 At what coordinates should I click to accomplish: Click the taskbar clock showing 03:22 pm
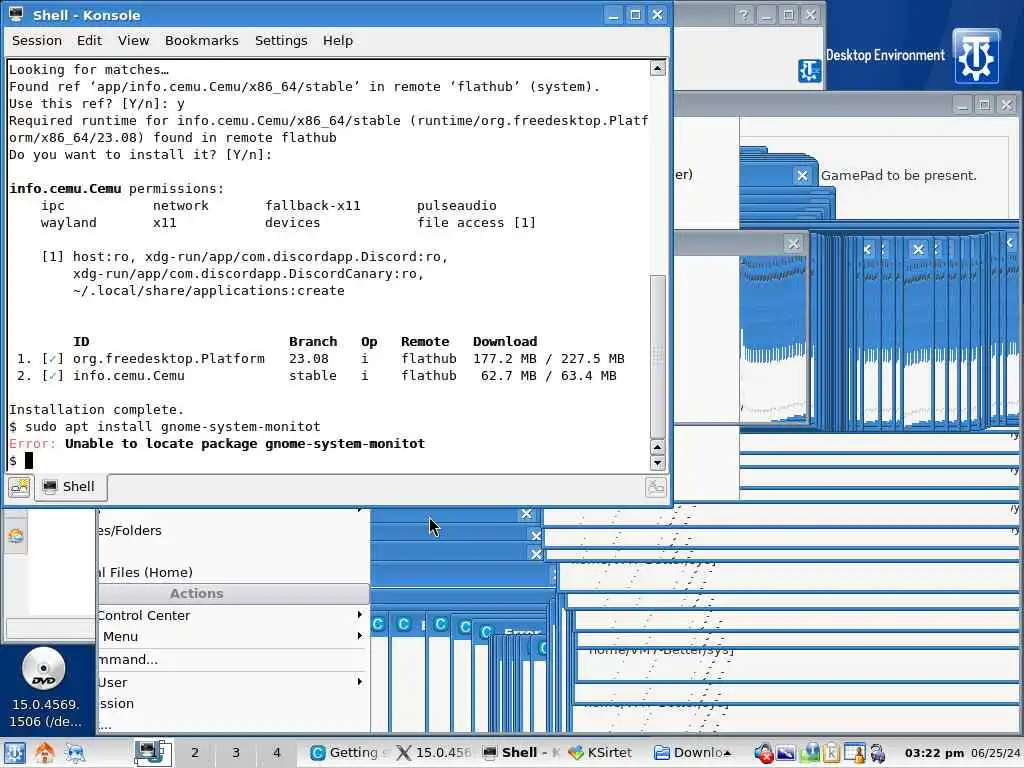pos(935,753)
